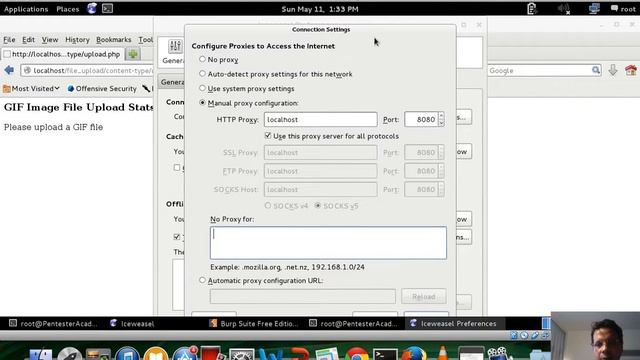
Task: Select the General preferences tab icon
Action: (175, 51)
